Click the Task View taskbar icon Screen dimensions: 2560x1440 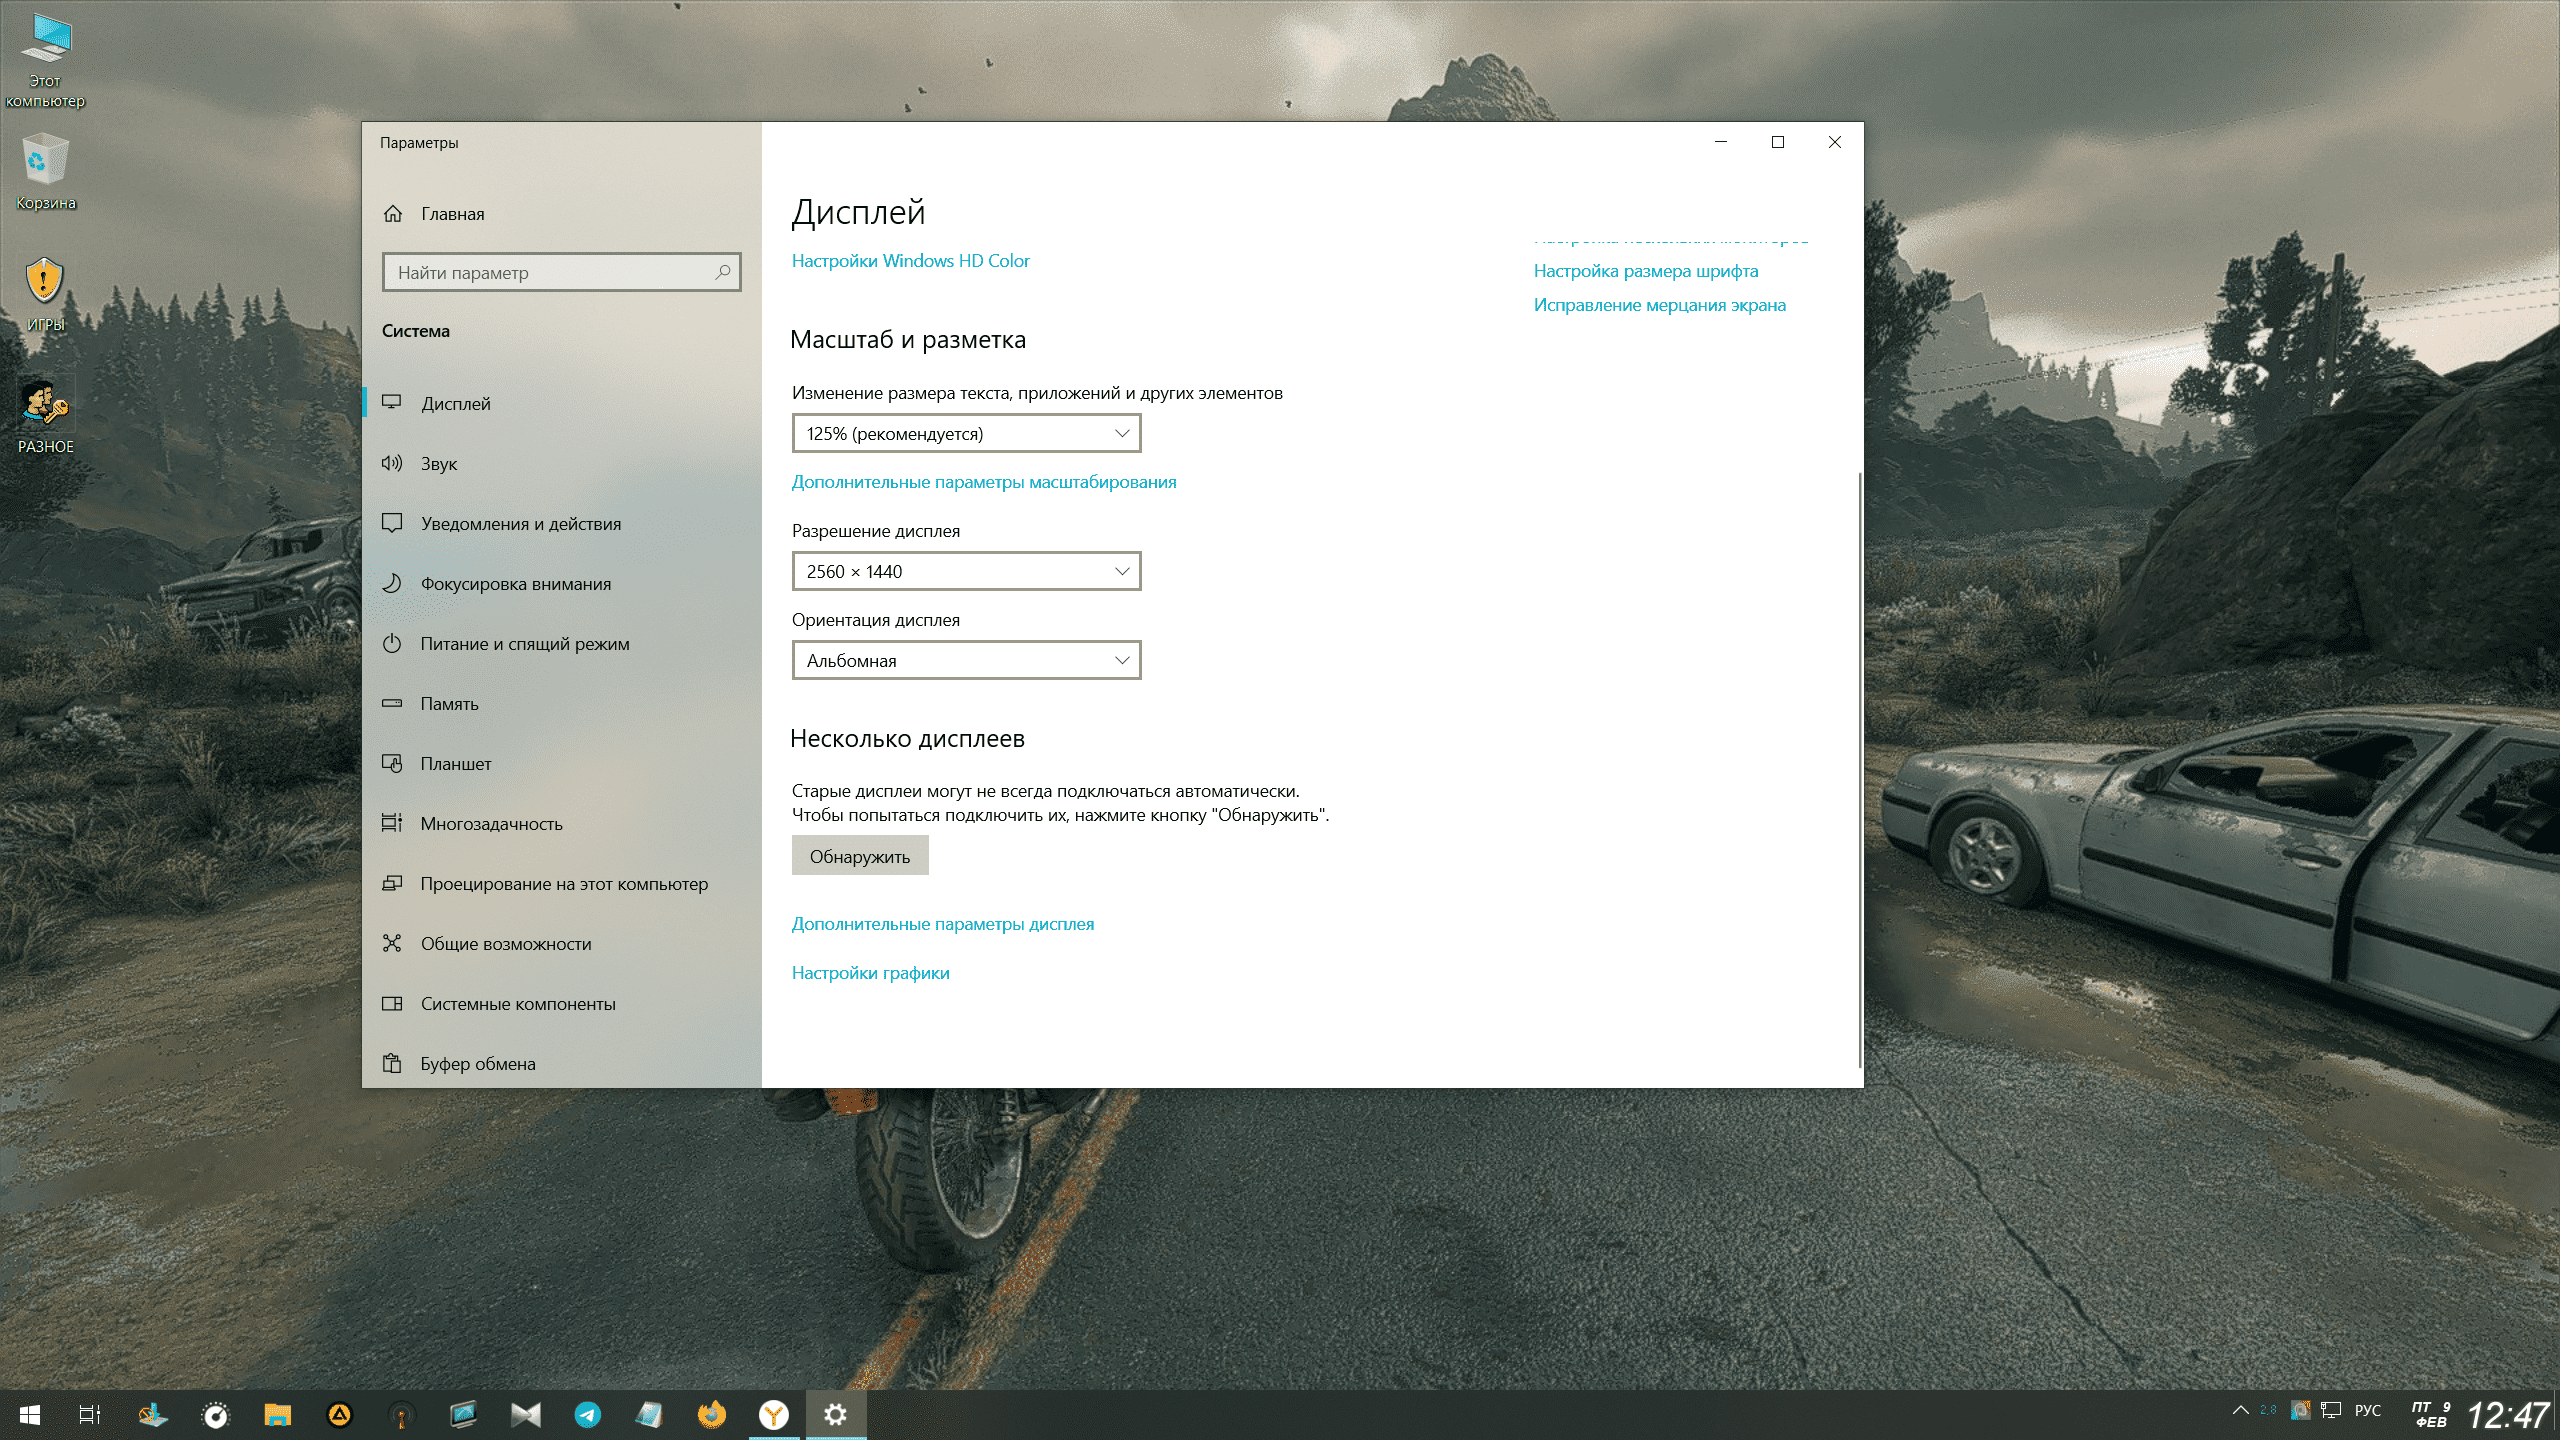click(x=90, y=1414)
